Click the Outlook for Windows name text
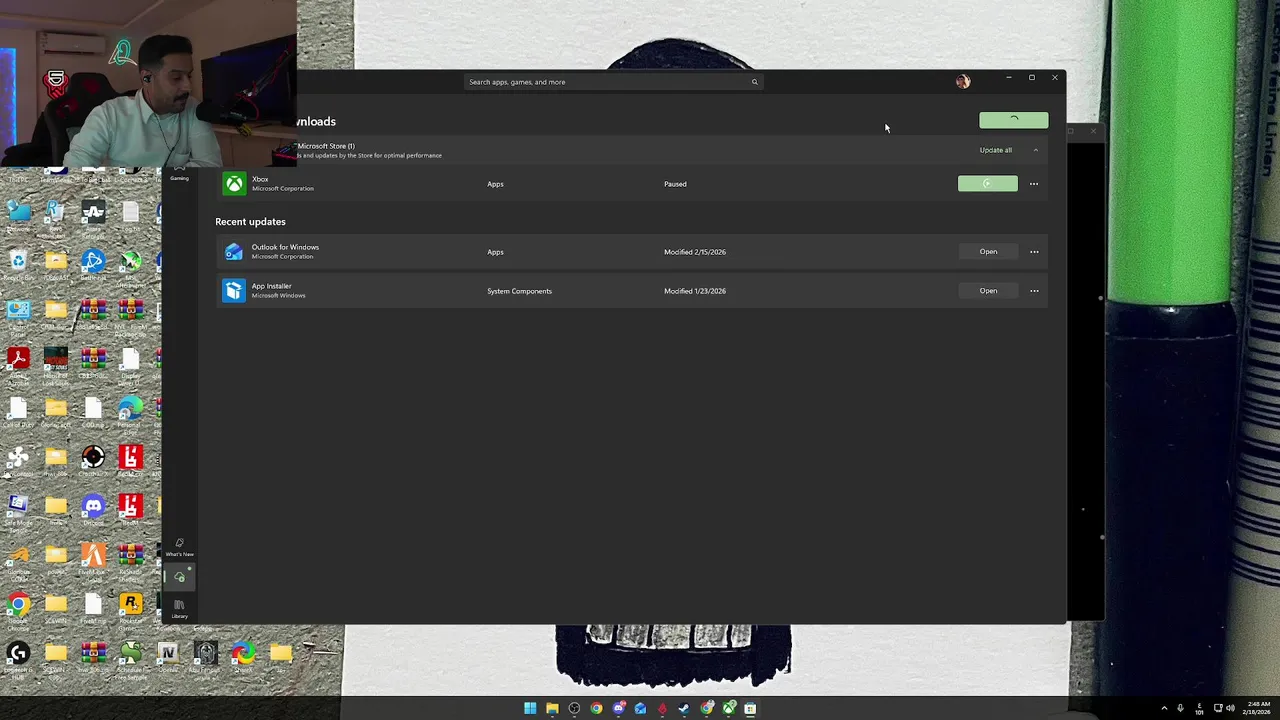1280x720 pixels. [x=285, y=247]
